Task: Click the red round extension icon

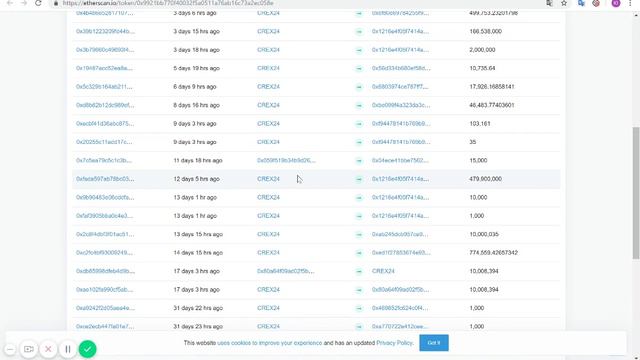Action: click(x=596, y=3)
